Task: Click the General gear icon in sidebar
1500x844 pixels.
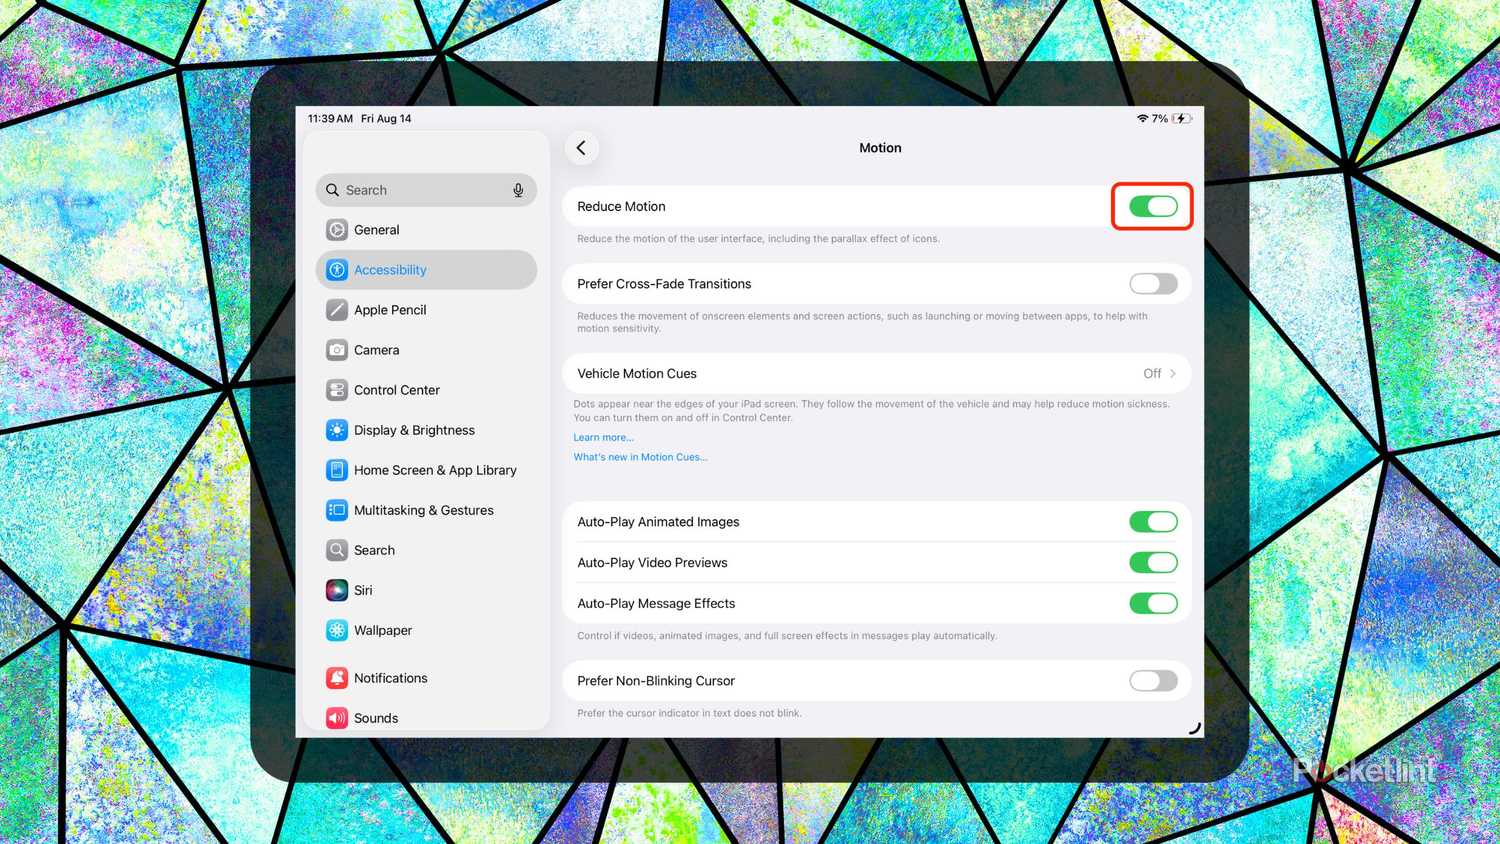Action: click(x=337, y=230)
